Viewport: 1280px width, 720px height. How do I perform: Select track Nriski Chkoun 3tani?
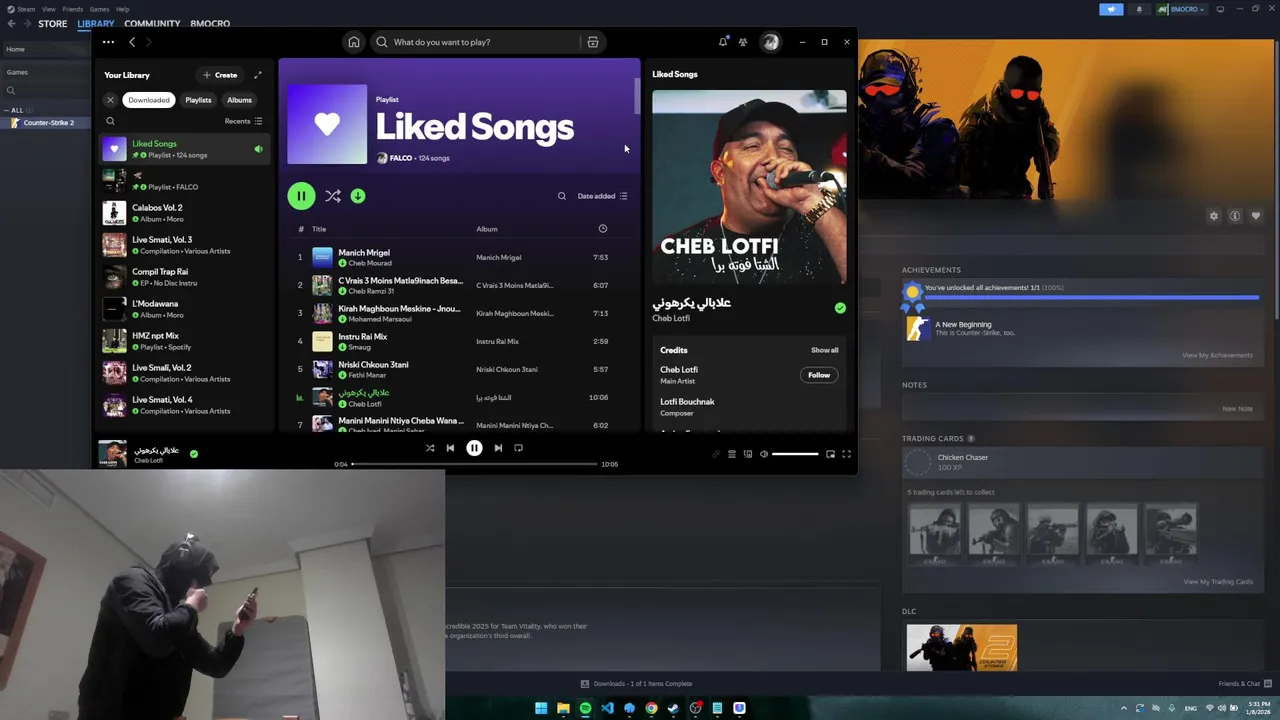pos(460,369)
